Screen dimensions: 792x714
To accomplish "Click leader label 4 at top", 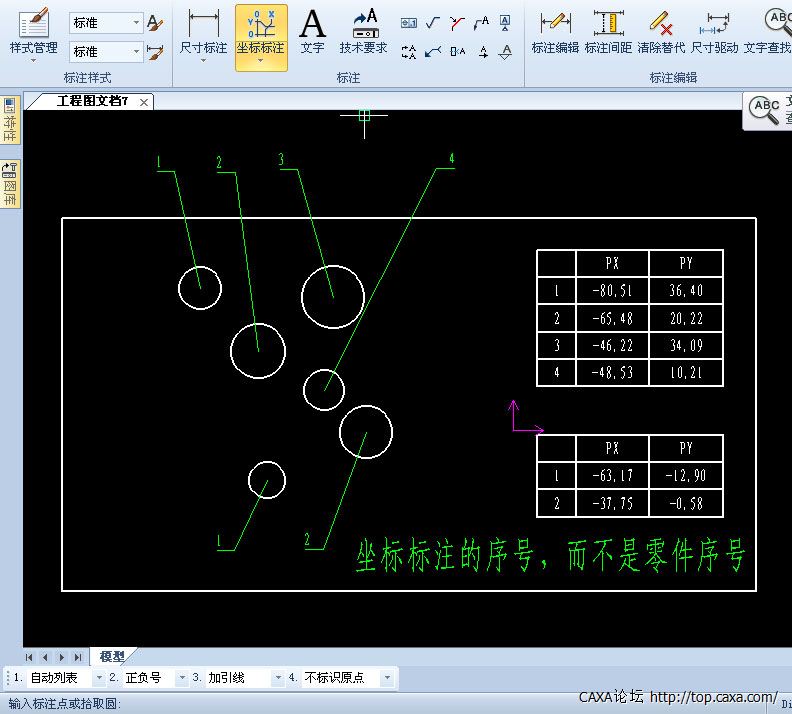I will 452,159.
